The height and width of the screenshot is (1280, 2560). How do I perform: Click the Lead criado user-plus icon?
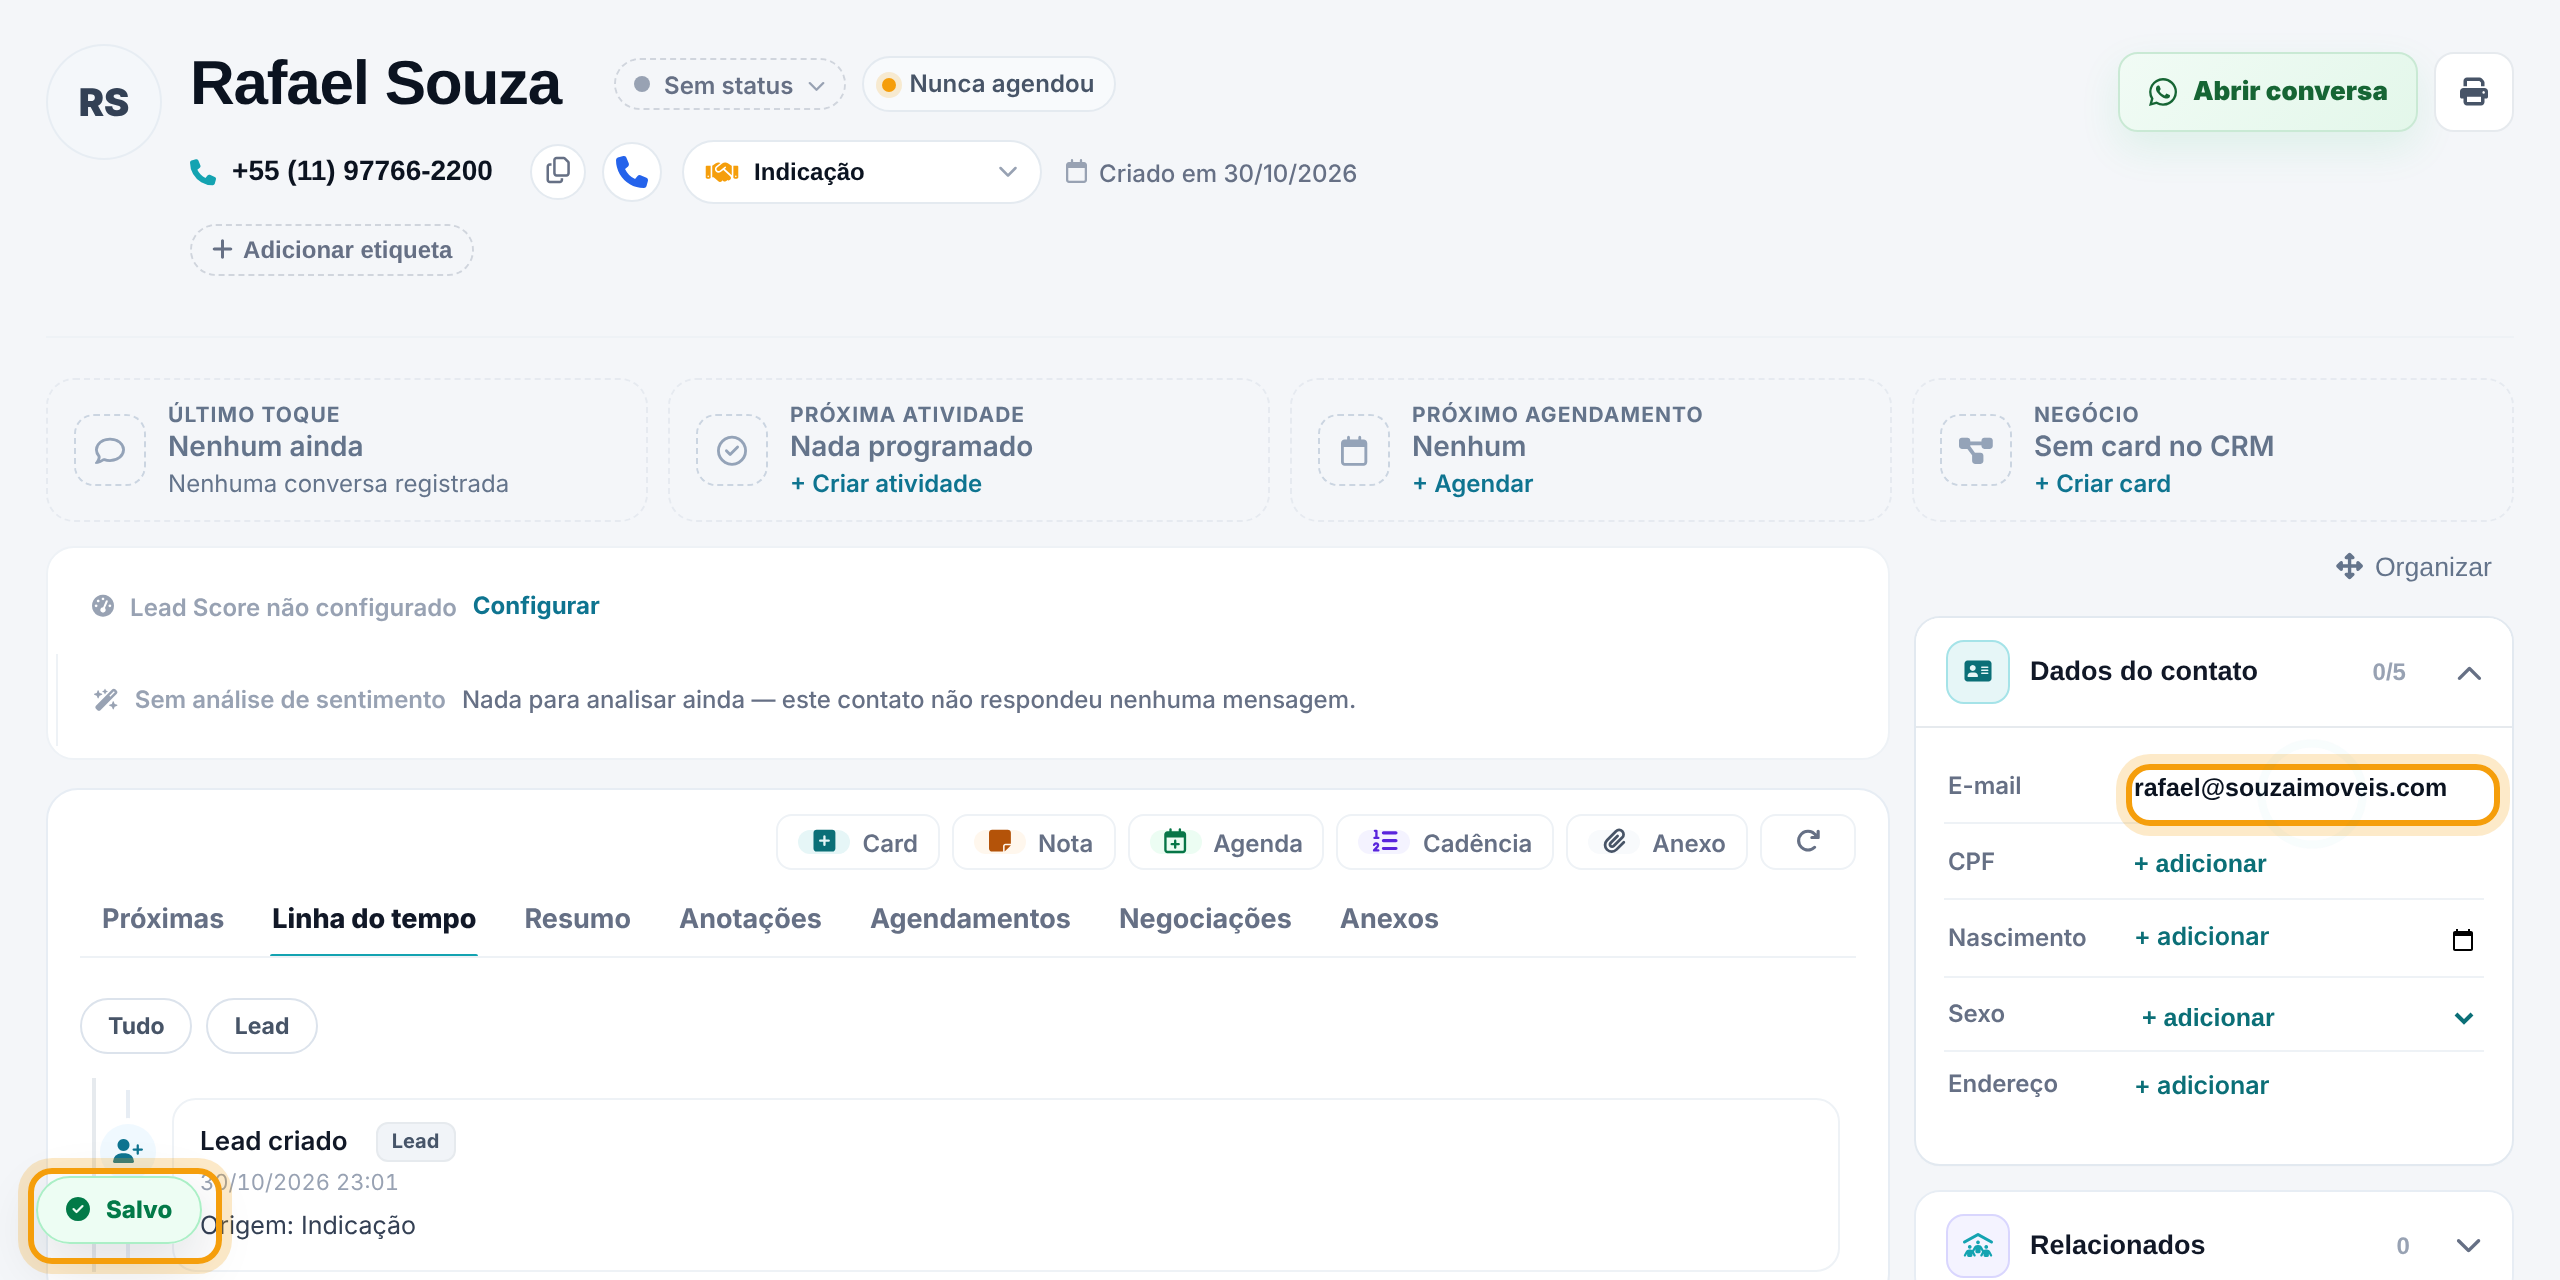[x=127, y=1150]
